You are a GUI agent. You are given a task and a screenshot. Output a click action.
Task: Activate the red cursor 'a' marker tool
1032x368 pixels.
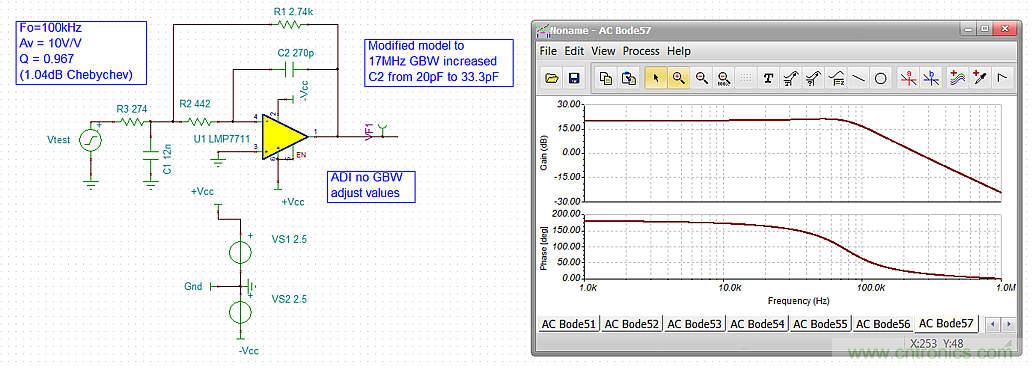click(x=908, y=78)
